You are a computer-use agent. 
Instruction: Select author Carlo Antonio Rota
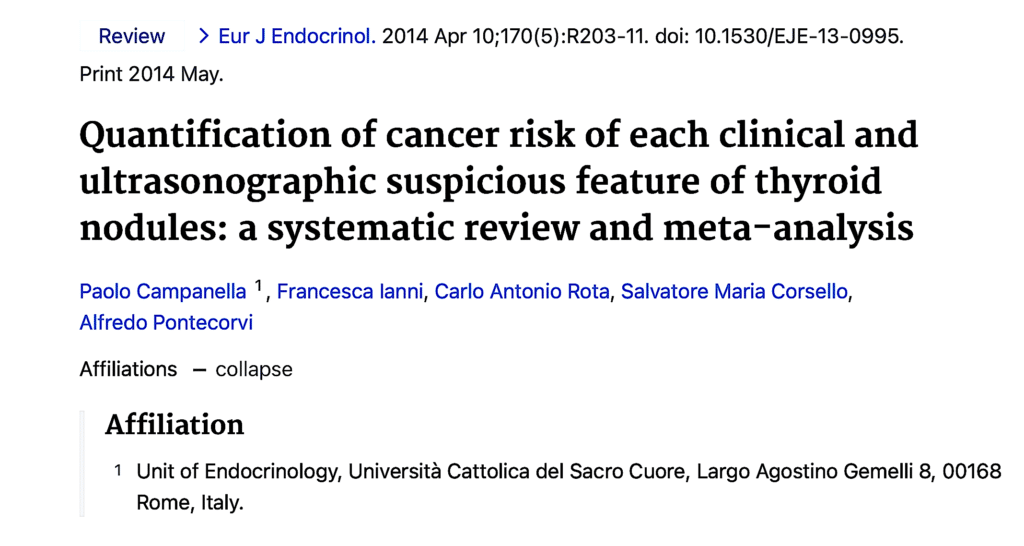524,292
